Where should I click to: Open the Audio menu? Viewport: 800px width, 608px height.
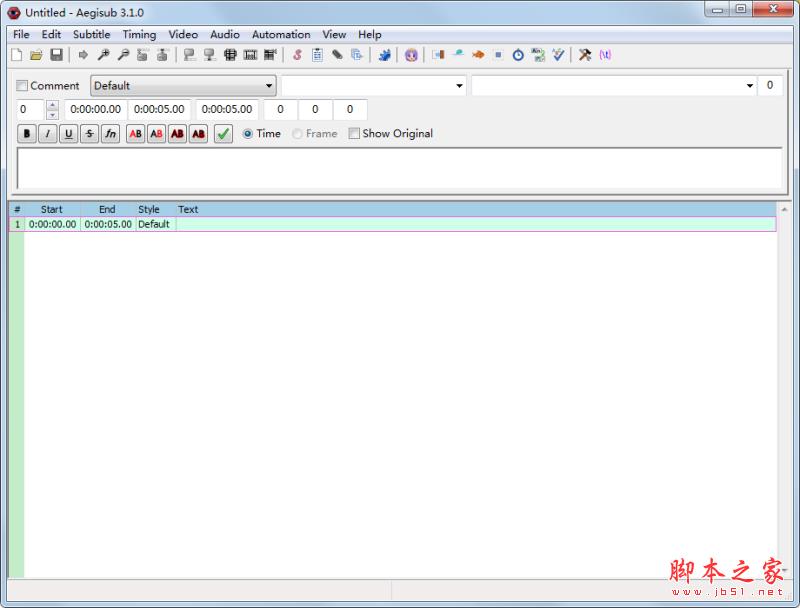tap(225, 34)
